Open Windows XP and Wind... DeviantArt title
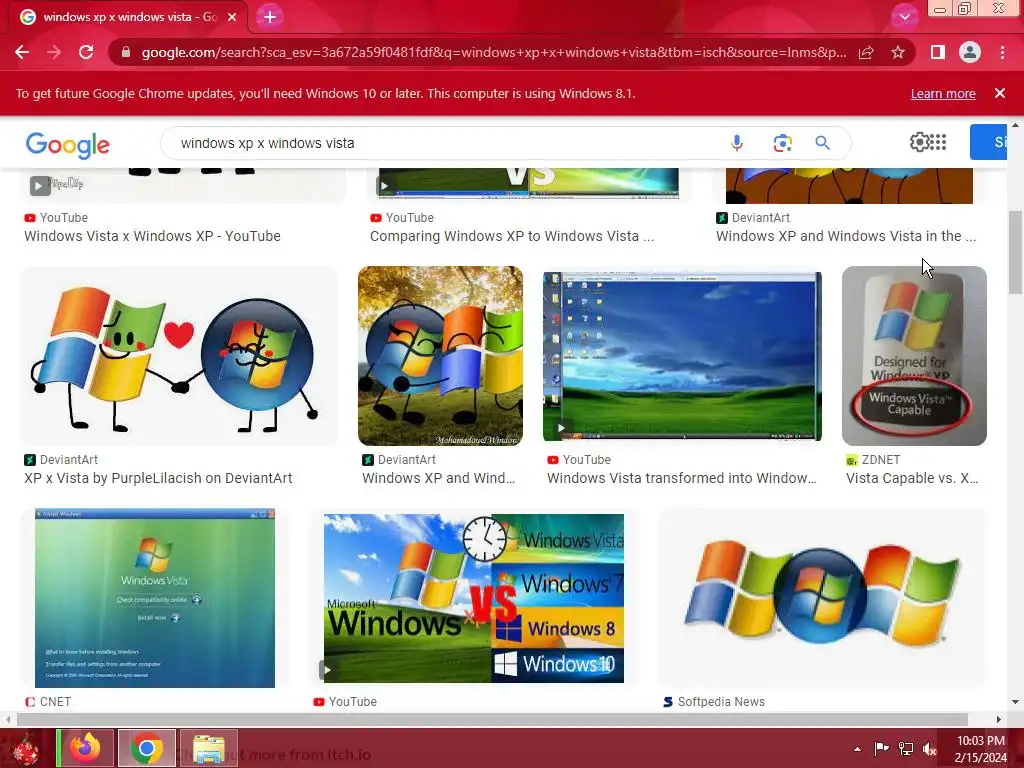1024x768 pixels. tap(439, 478)
